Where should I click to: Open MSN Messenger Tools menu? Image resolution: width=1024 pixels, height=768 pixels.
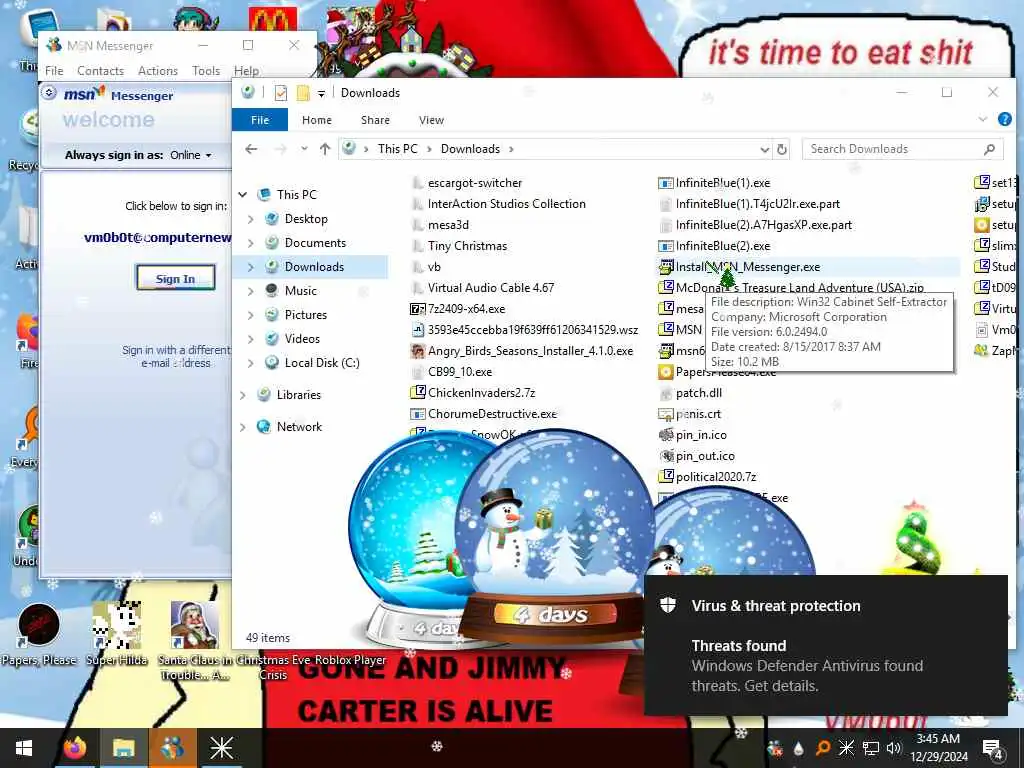[206, 71]
